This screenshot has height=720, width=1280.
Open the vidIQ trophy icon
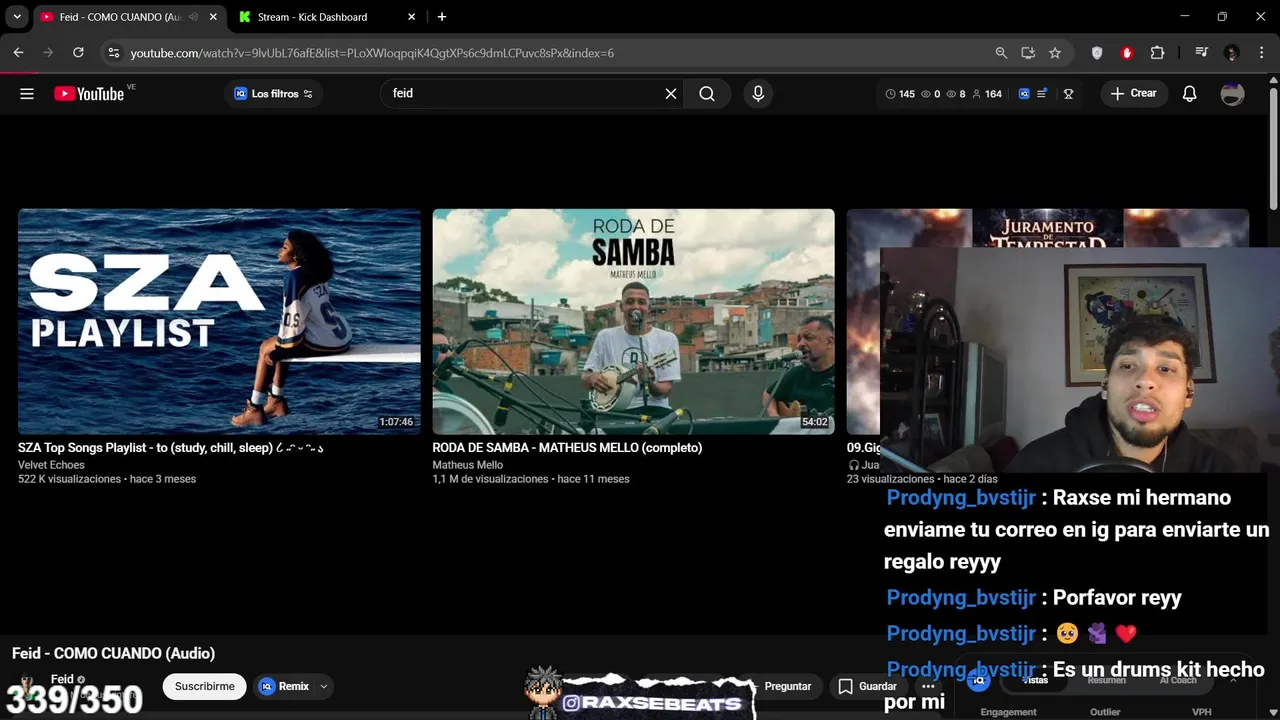pos(1068,94)
